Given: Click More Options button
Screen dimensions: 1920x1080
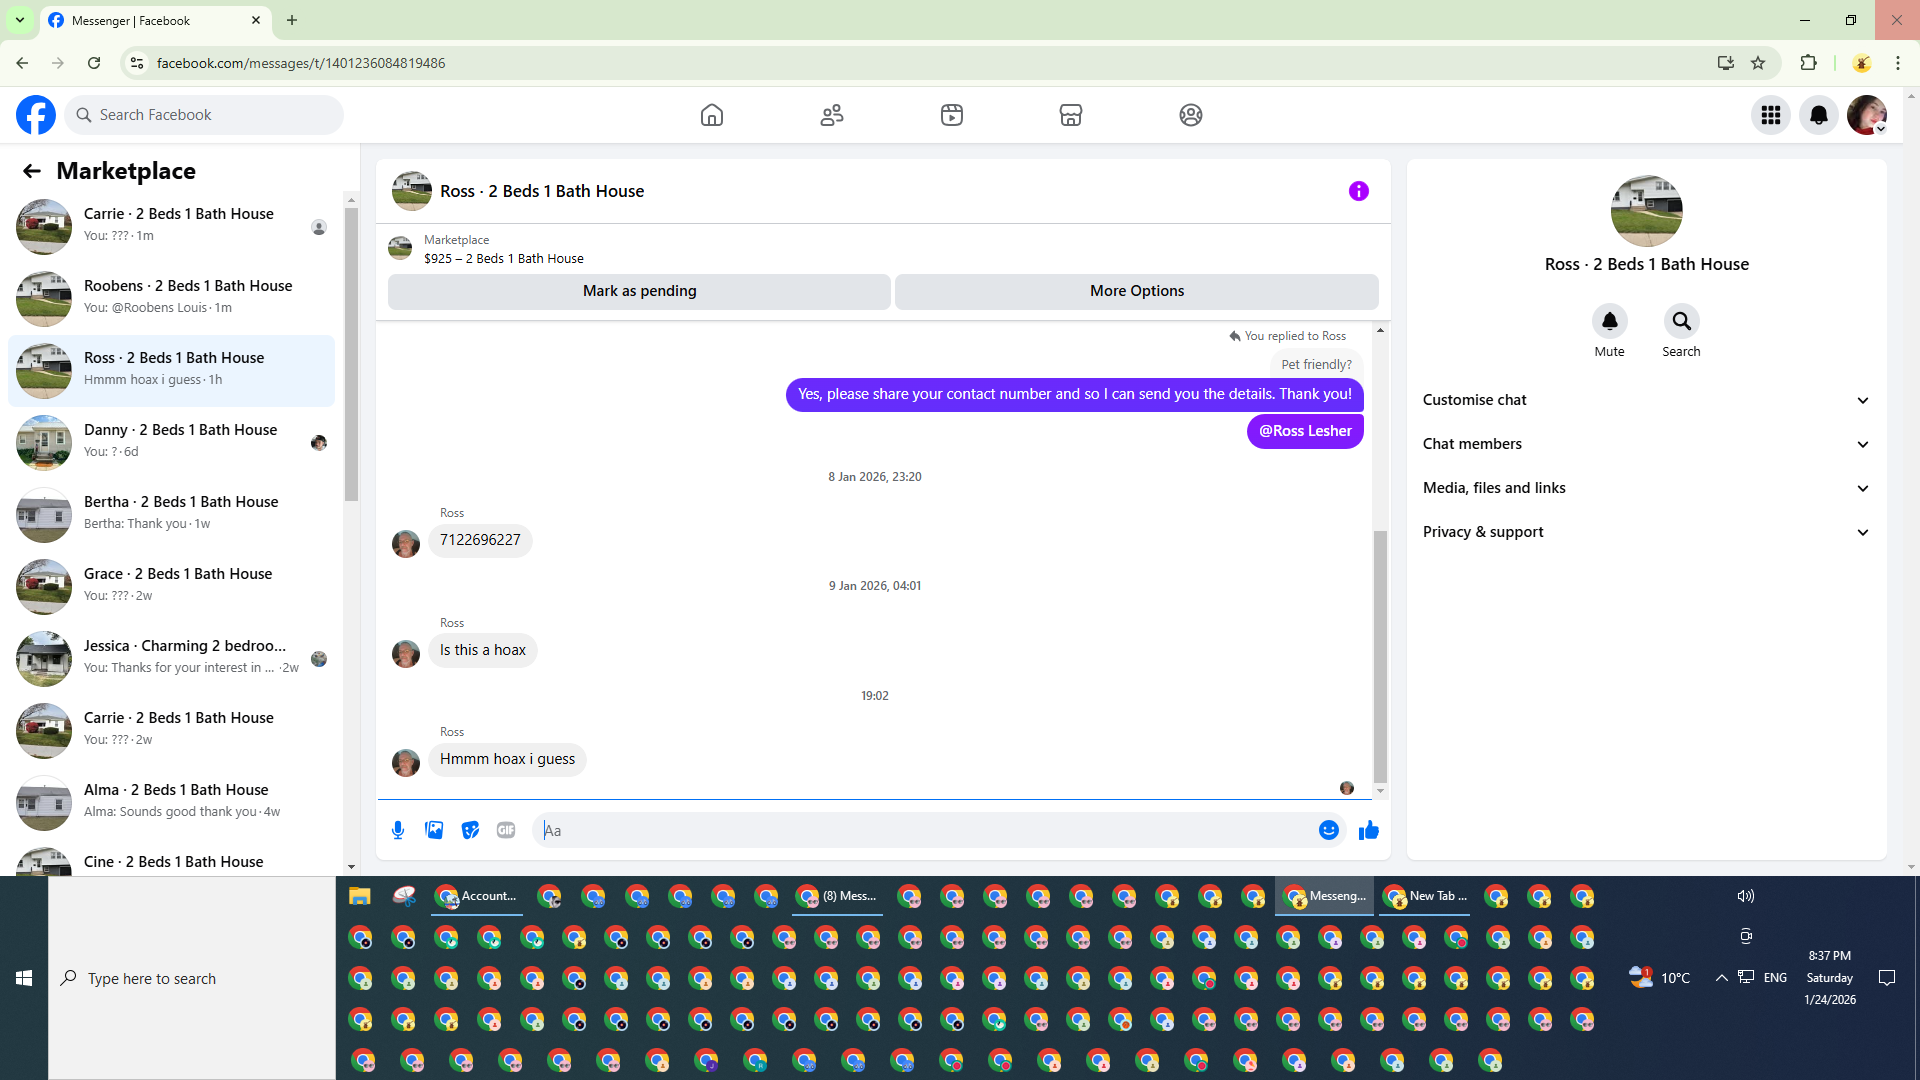Looking at the screenshot, I should click(x=1136, y=291).
